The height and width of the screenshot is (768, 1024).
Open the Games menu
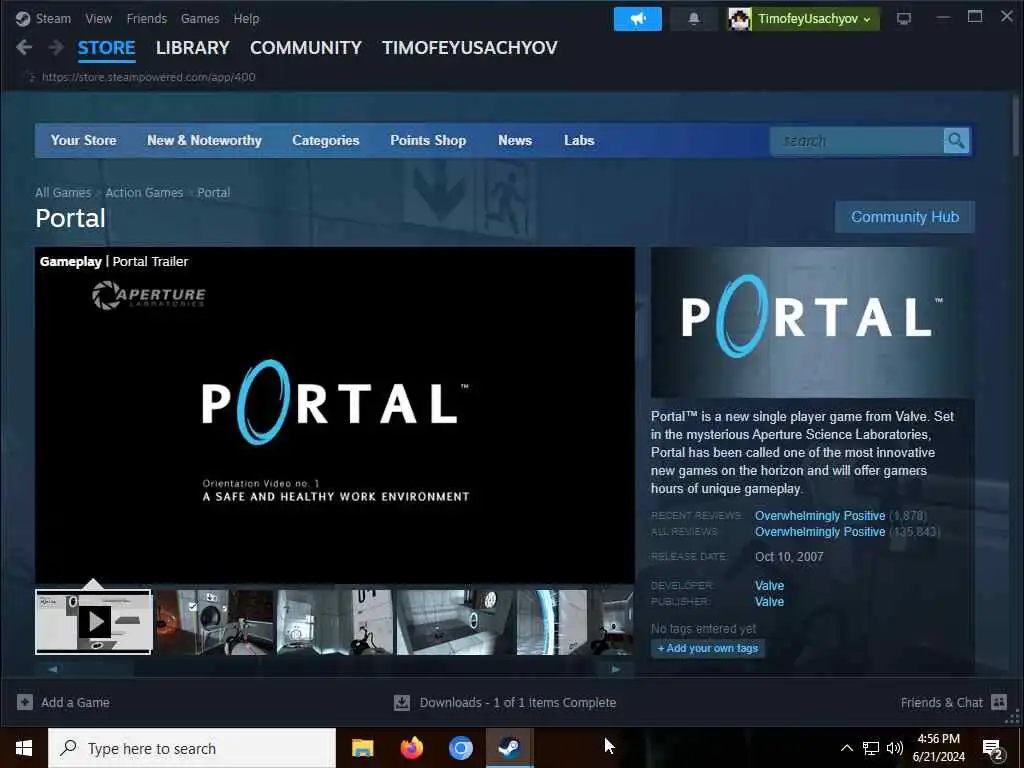pyautogui.click(x=200, y=18)
